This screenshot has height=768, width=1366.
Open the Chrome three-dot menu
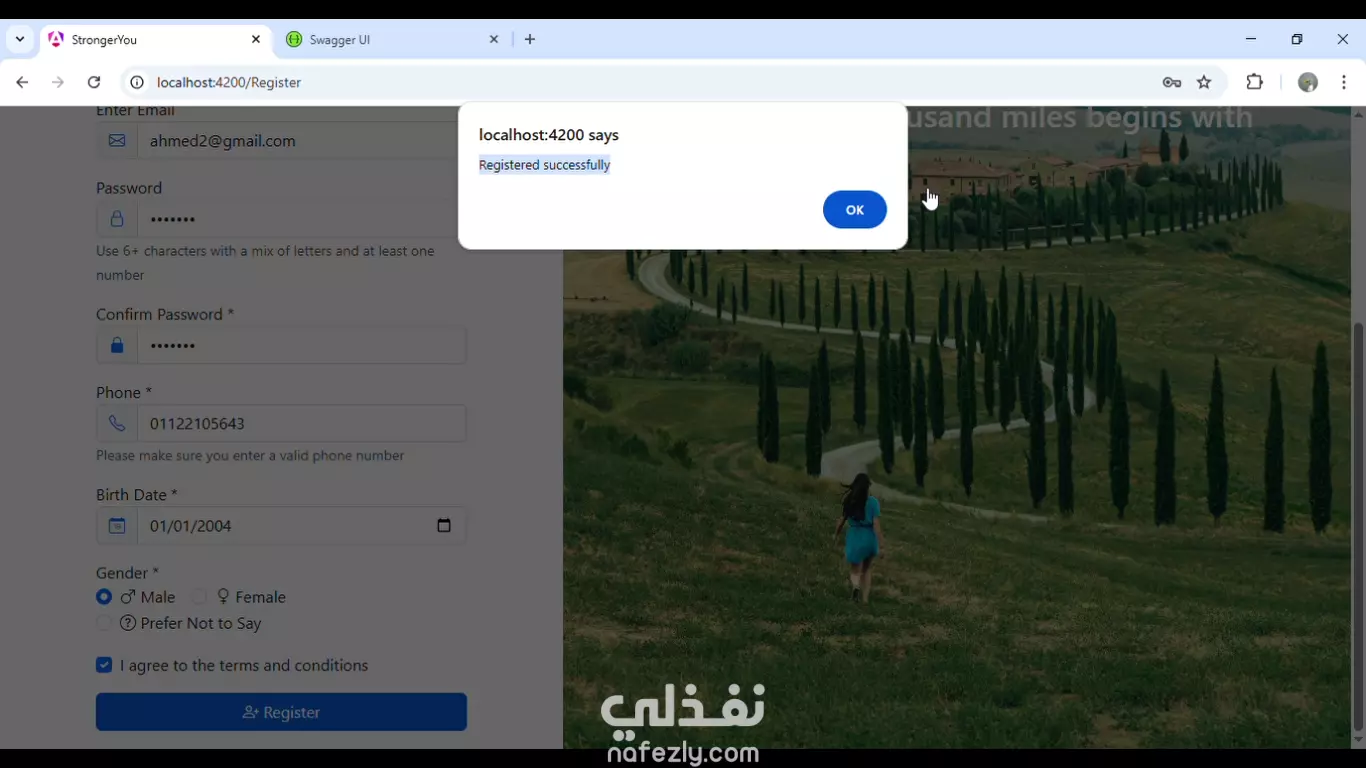click(1344, 82)
